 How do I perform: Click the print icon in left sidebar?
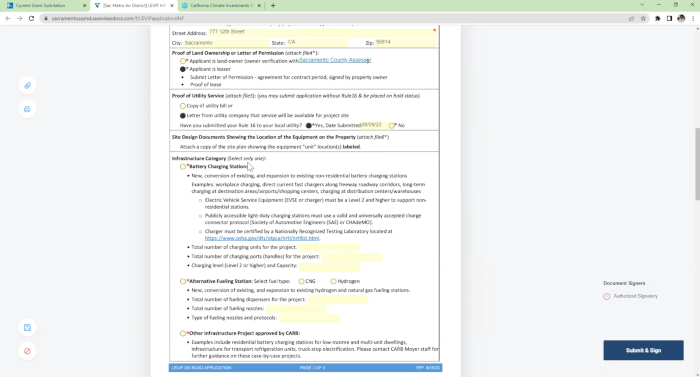27,109
